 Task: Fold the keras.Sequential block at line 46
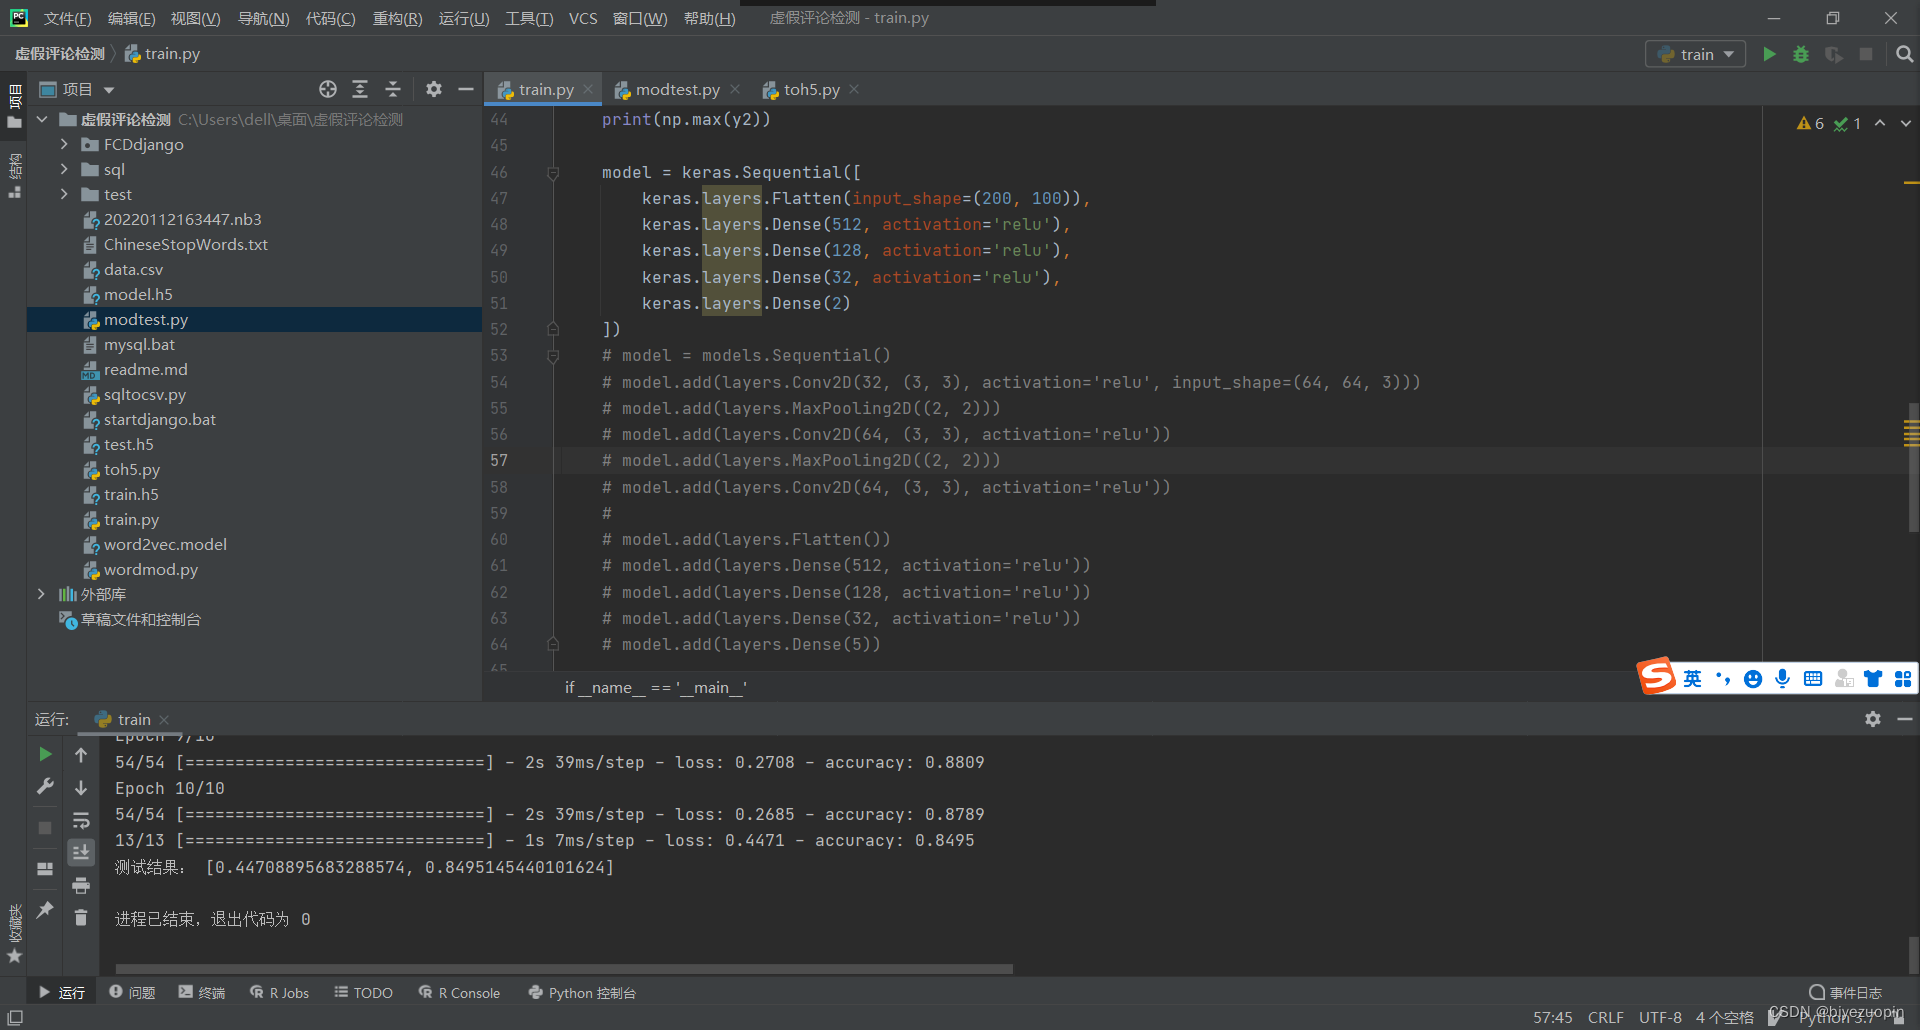[x=553, y=173]
